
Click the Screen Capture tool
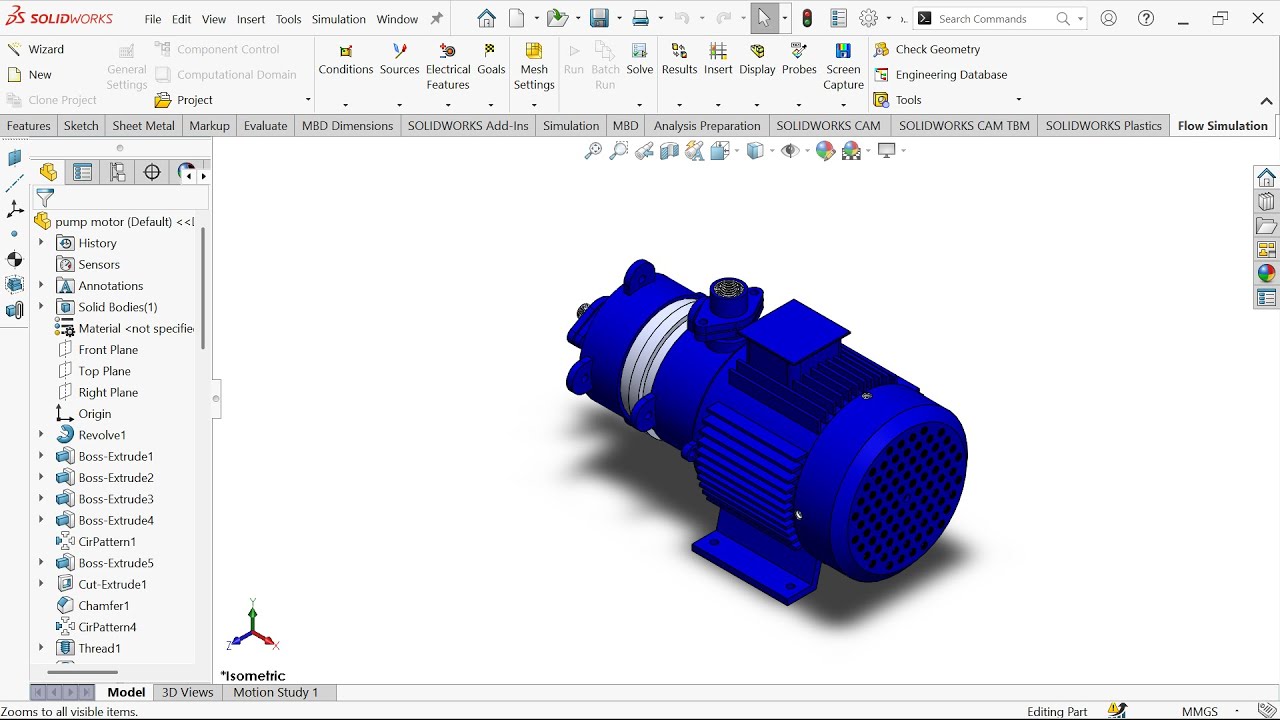click(x=843, y=67)
